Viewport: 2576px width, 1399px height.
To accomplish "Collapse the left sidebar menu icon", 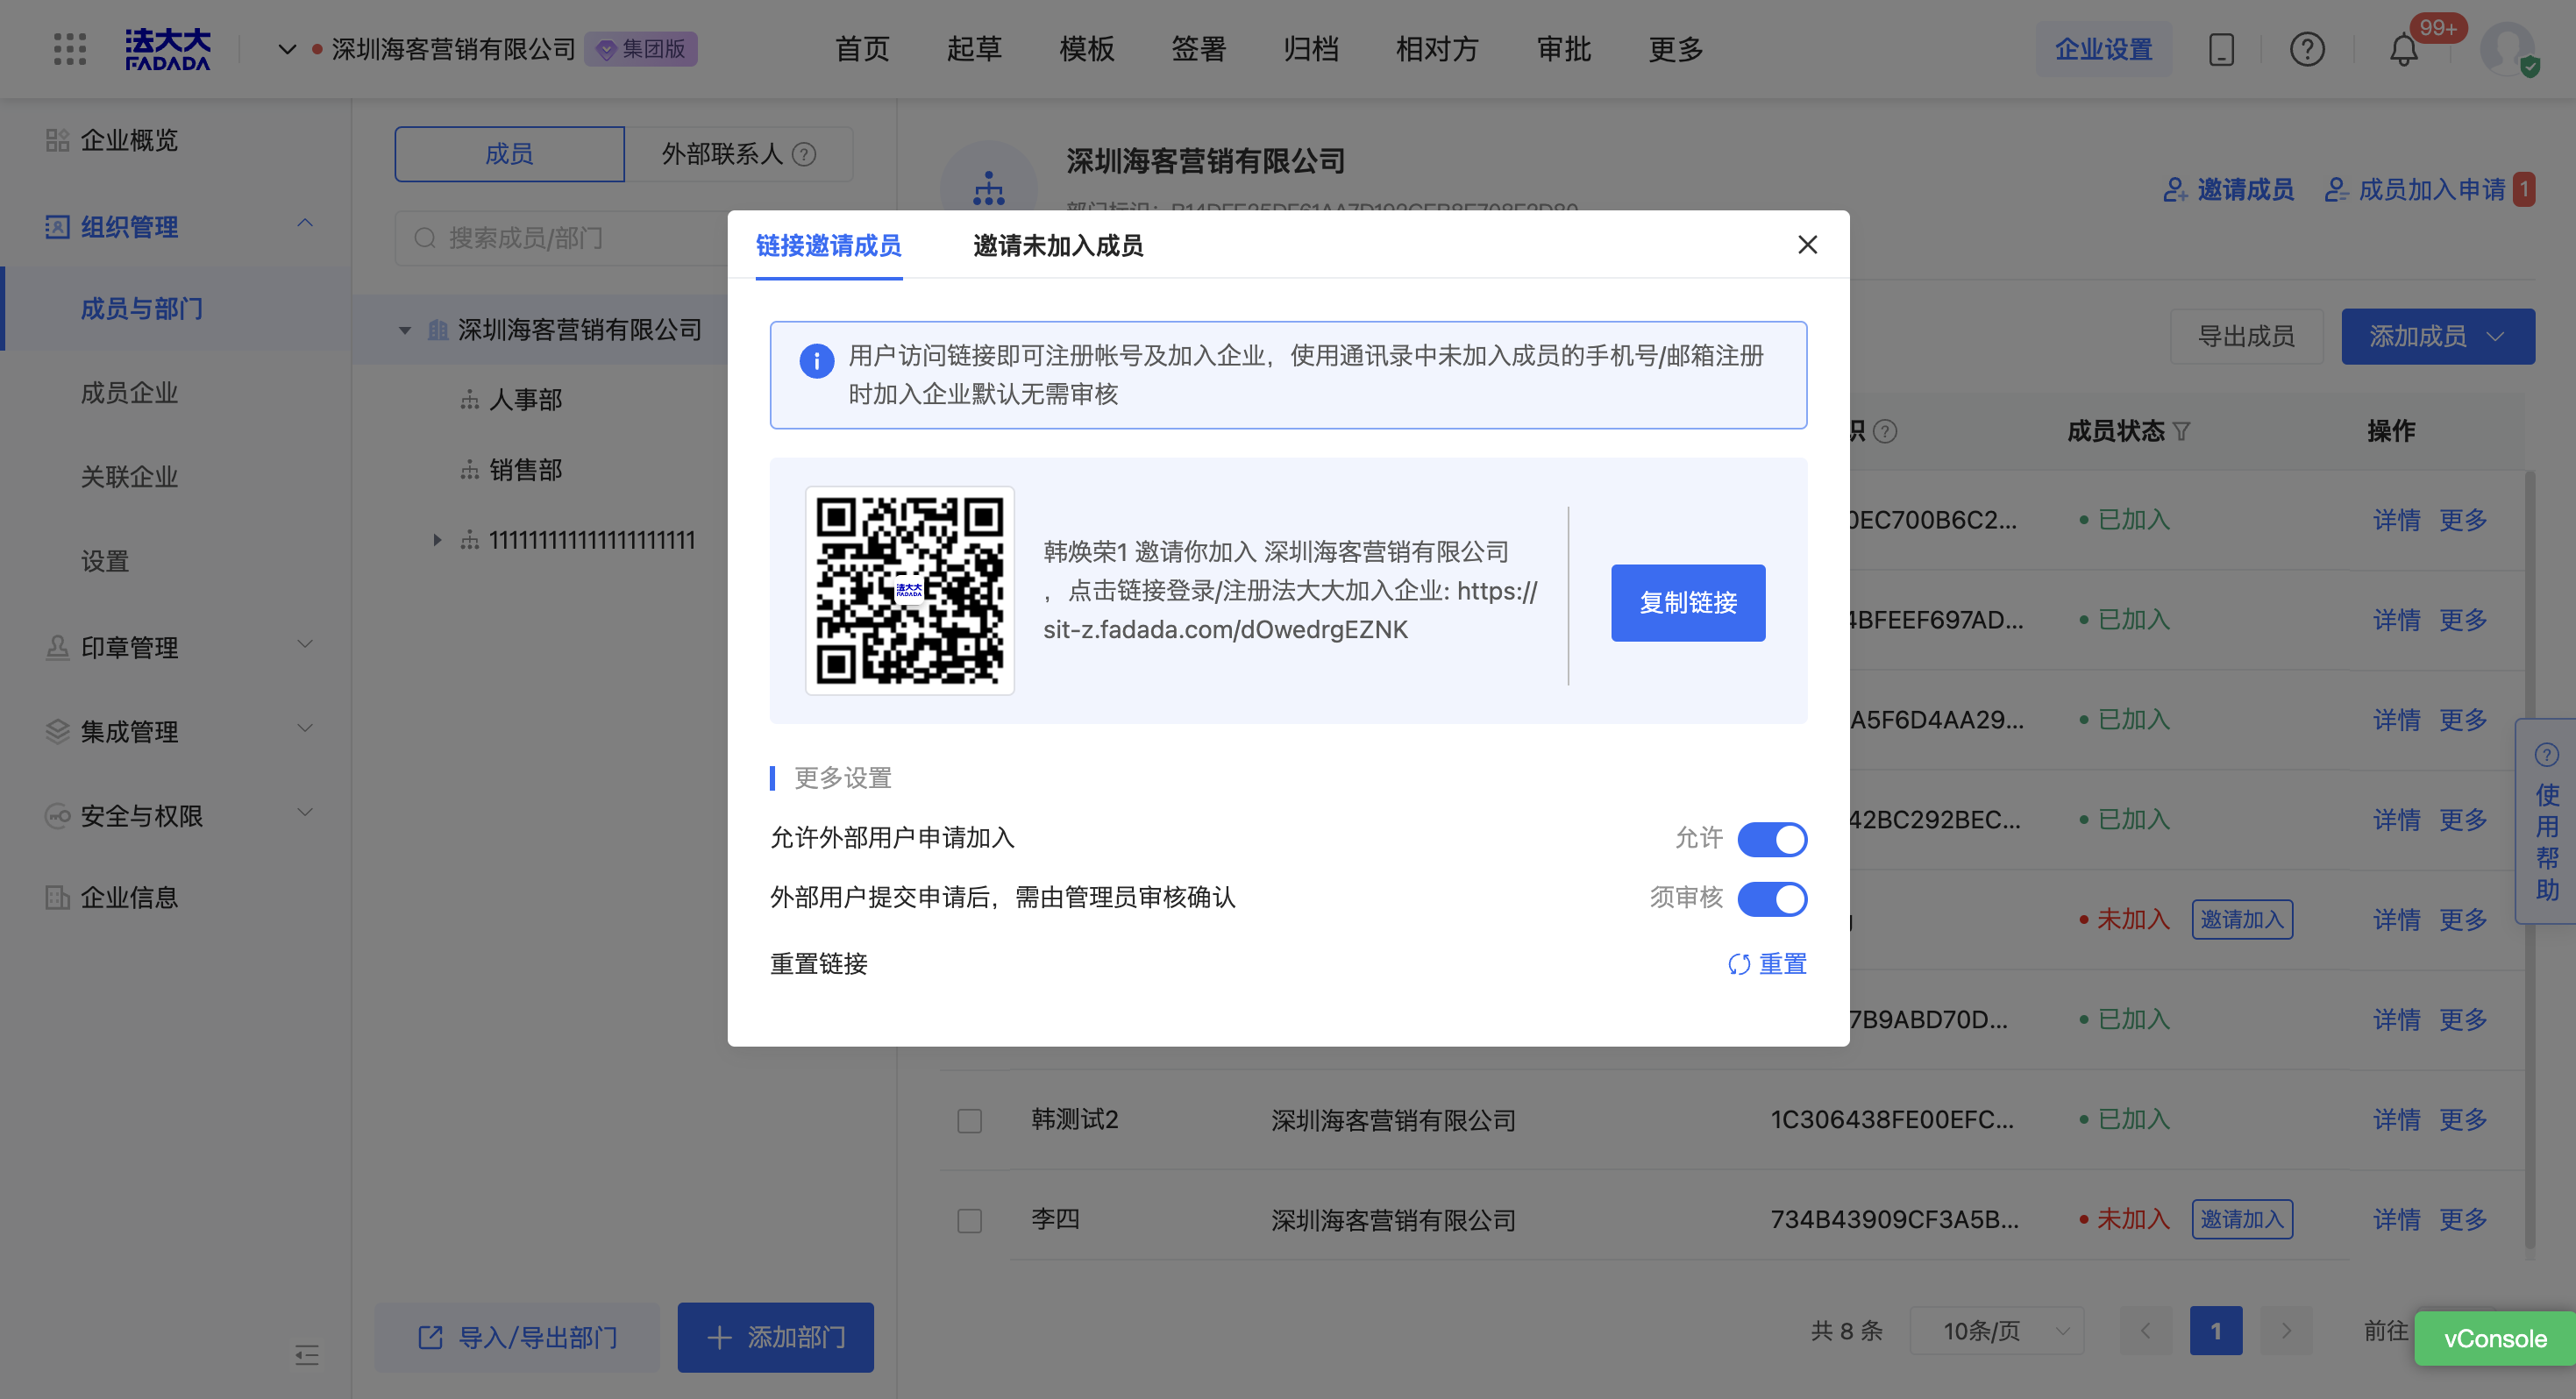I will [x=307, y=1355].
